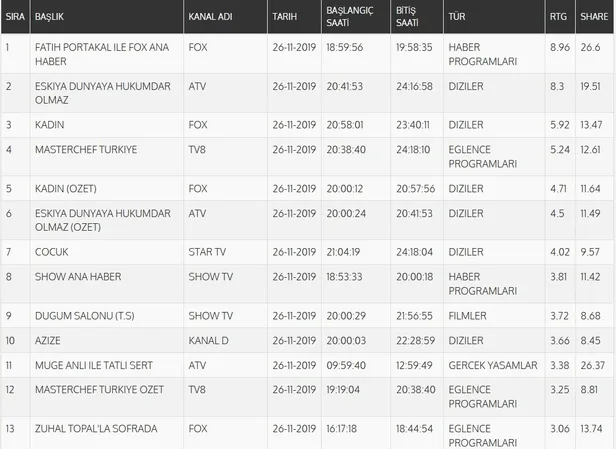Select MUGE ANLI ILE TATLI SERT title

click(94, 365)
